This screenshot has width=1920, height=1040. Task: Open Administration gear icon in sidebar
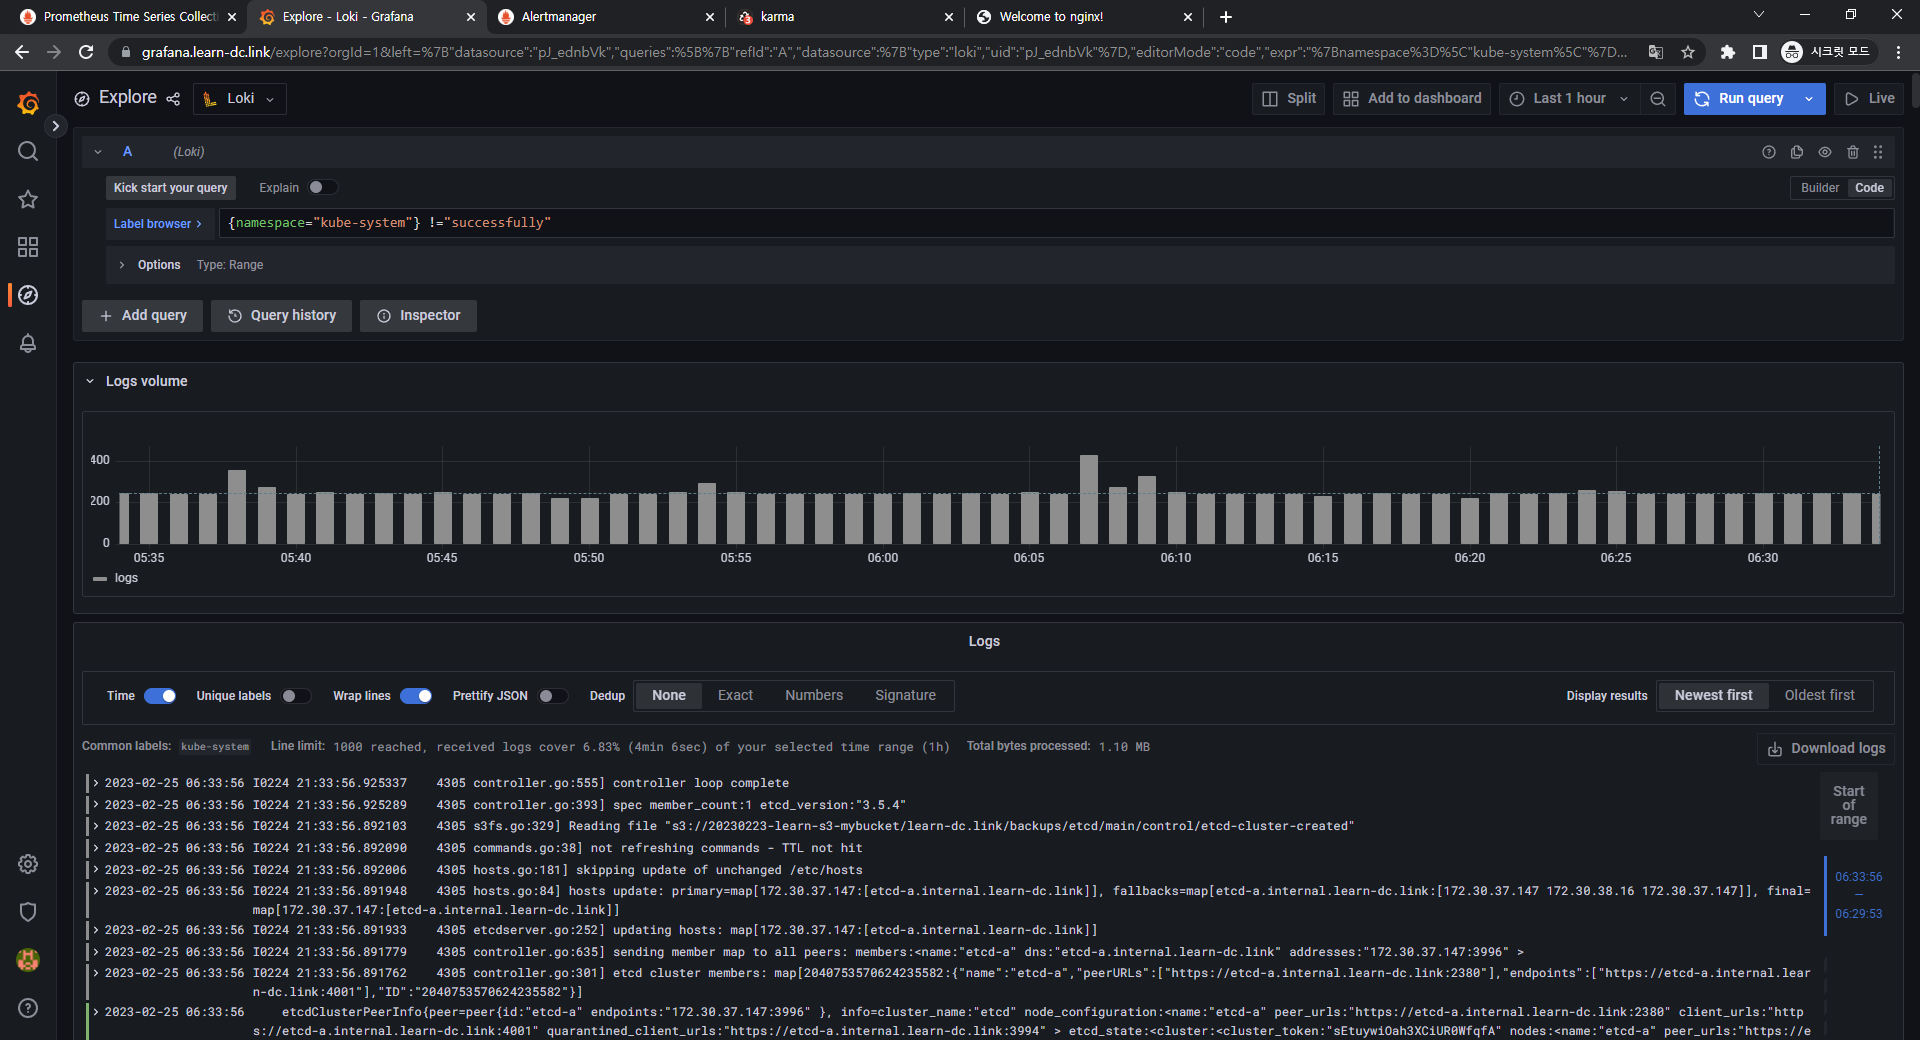pyautogui.click(x=28, y=864)
